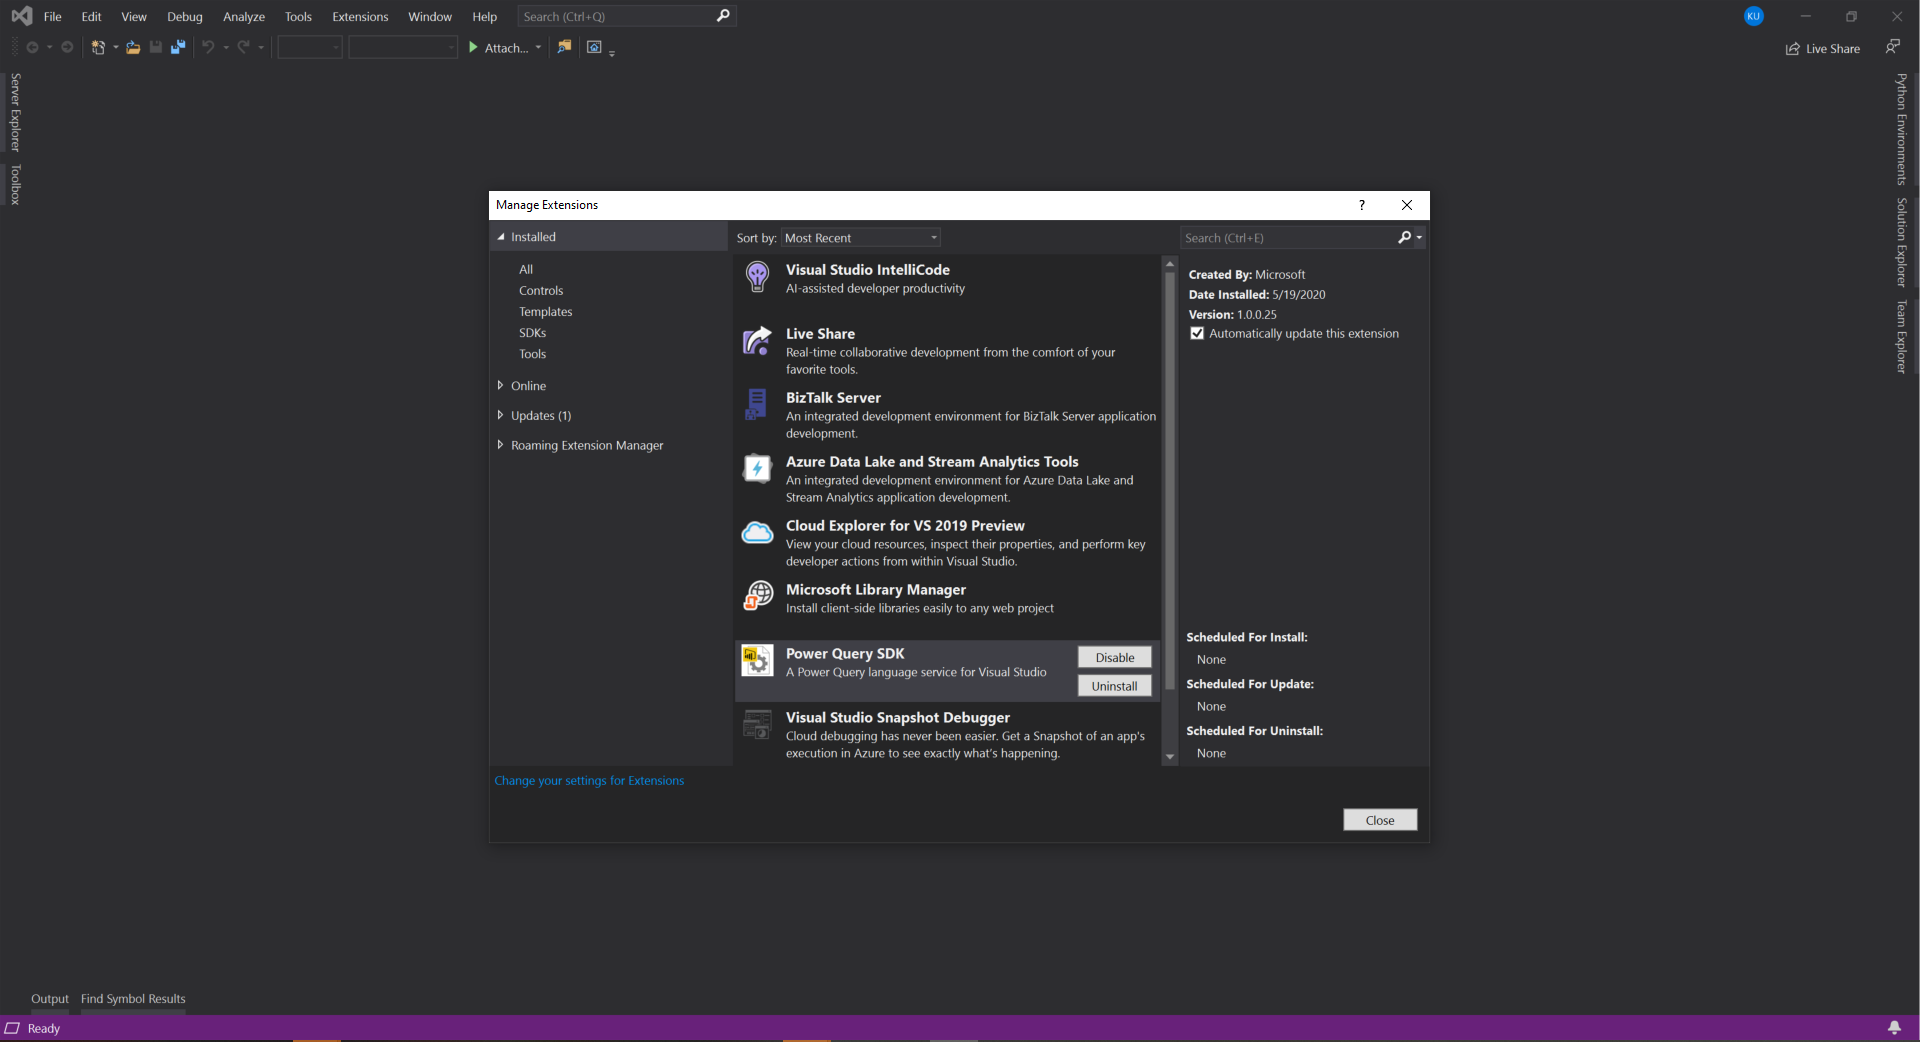Toggle Automatically update this extension checkbox
1920x1042 pixels.
tap(1197, 334)
